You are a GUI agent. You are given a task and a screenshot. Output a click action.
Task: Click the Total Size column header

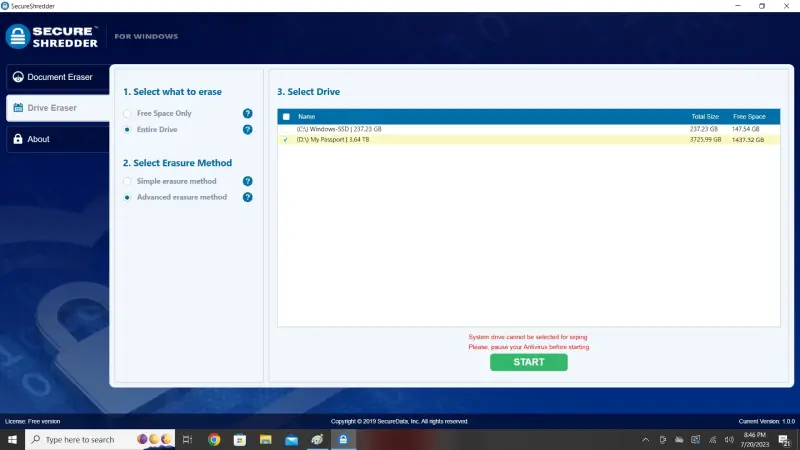705,117
